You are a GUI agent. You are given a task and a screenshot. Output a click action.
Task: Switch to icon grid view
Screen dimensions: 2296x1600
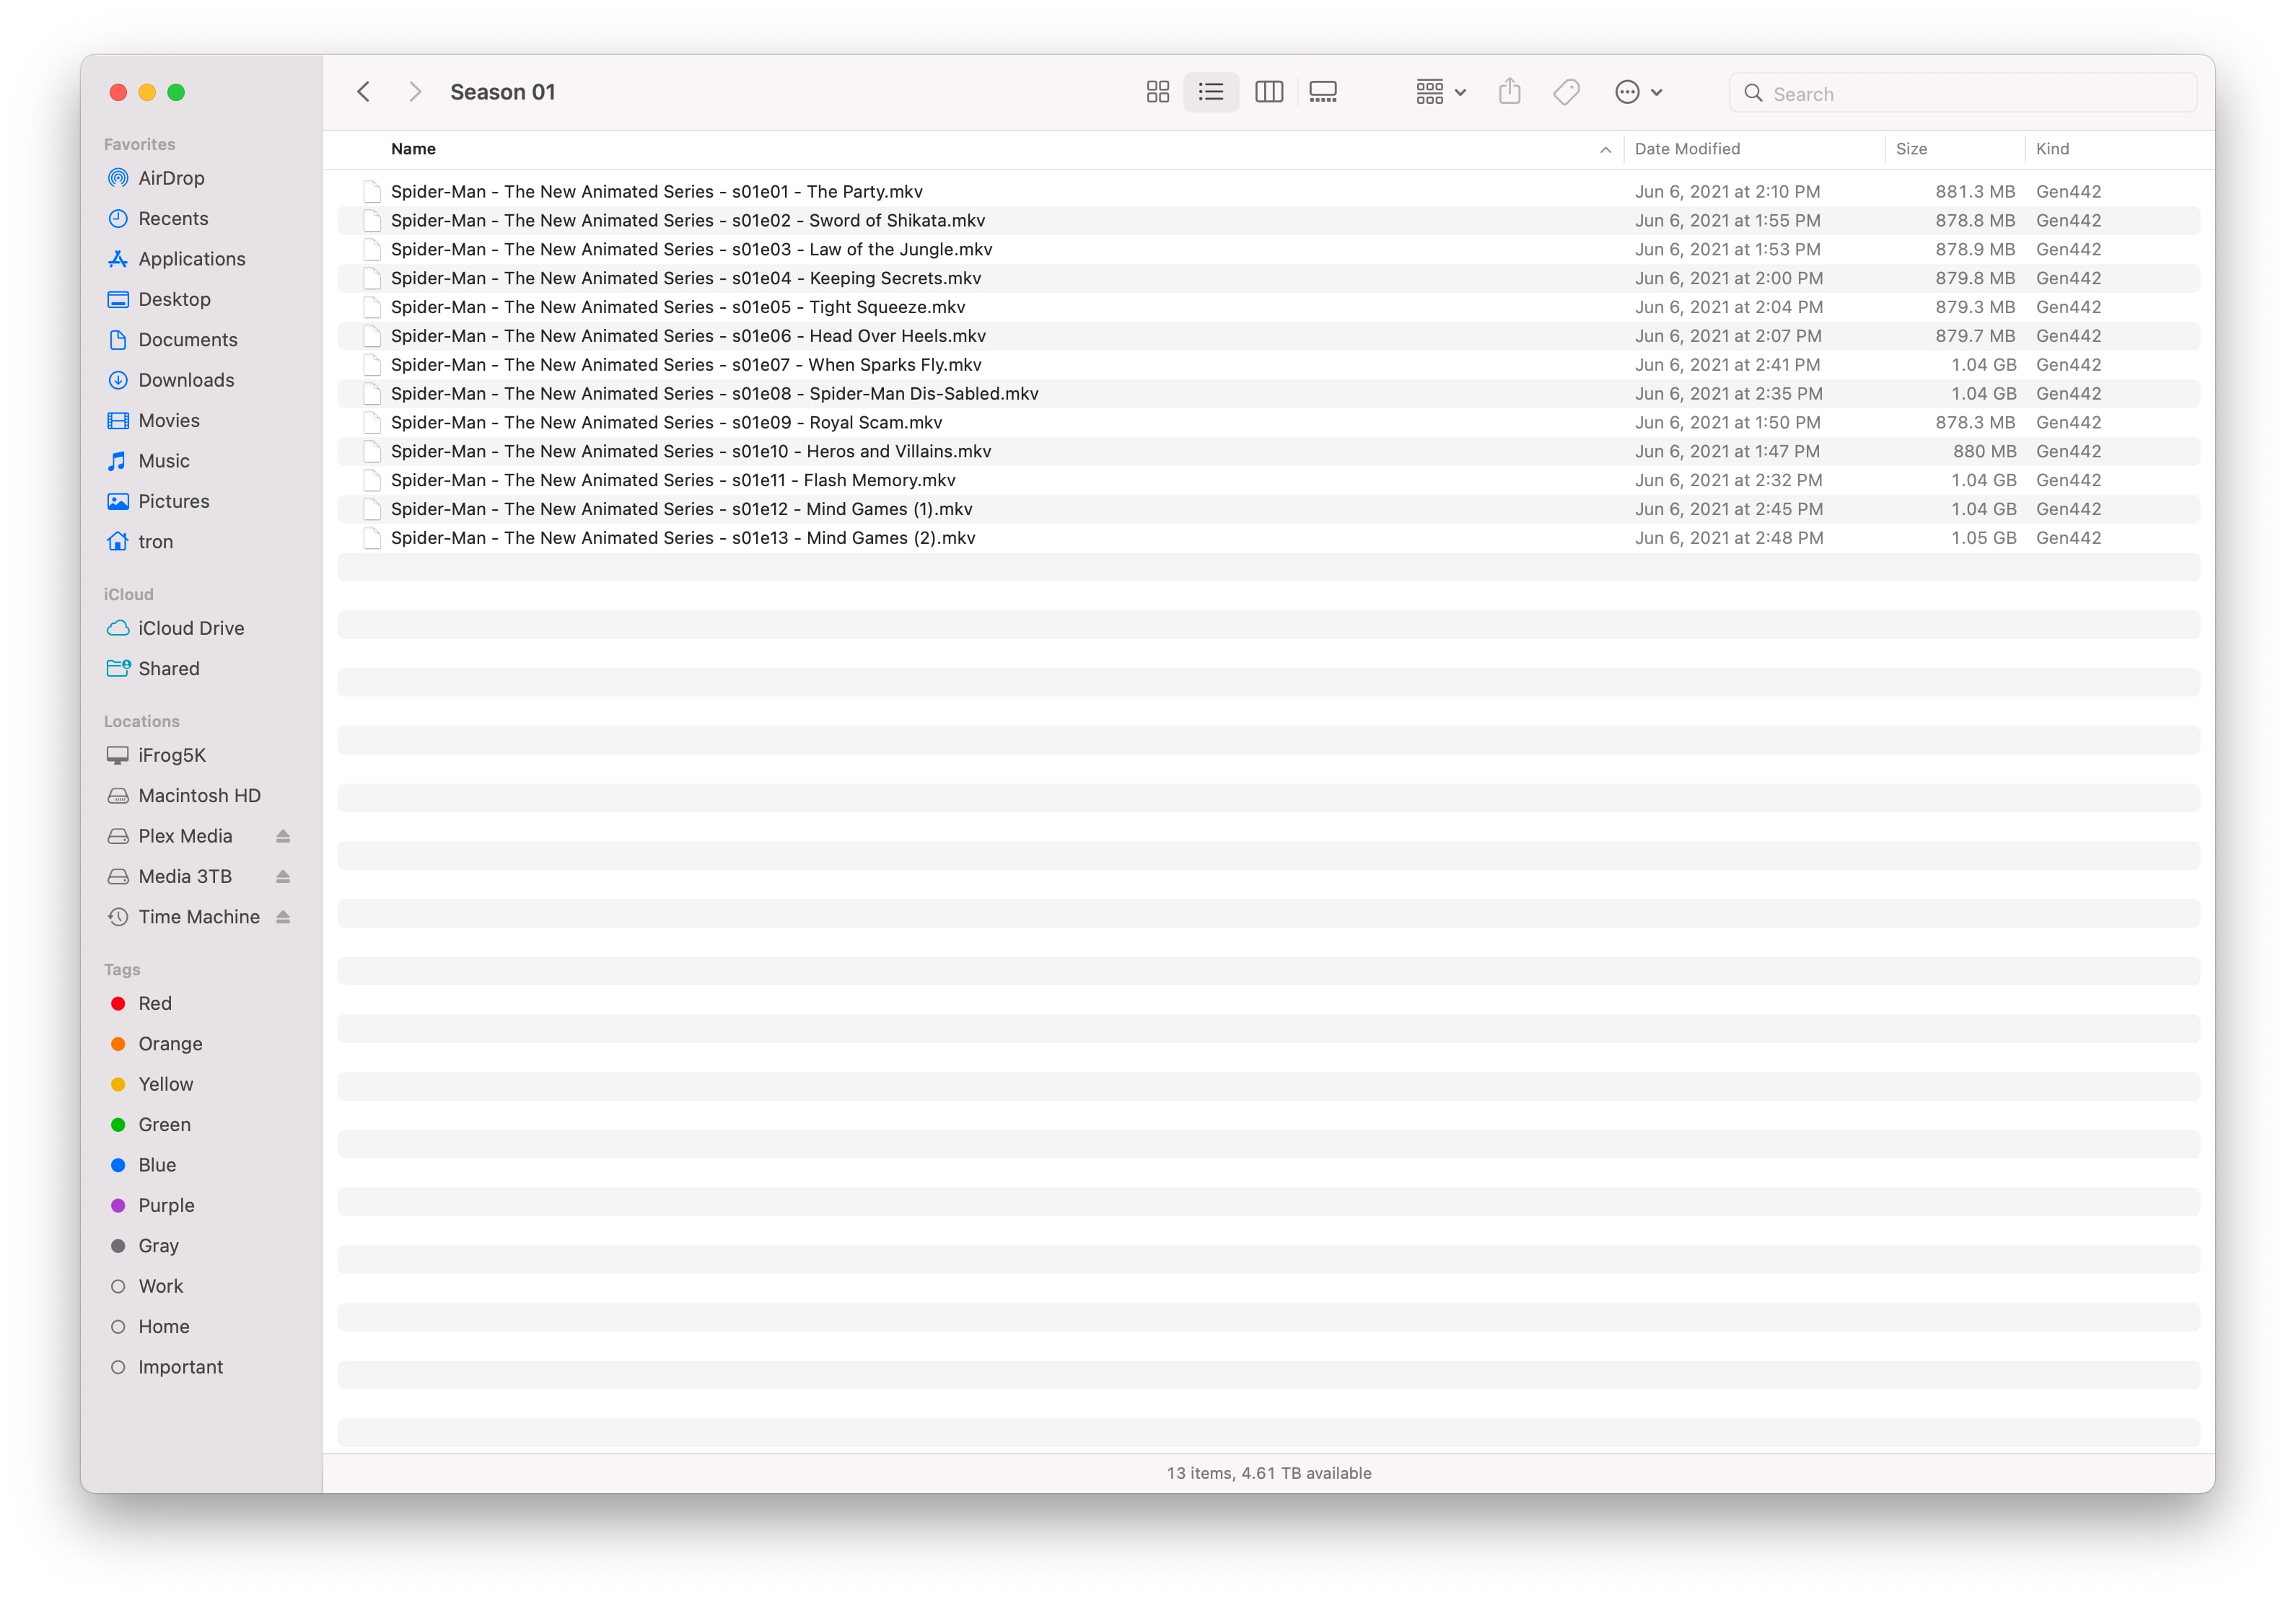click(1157, 92)
